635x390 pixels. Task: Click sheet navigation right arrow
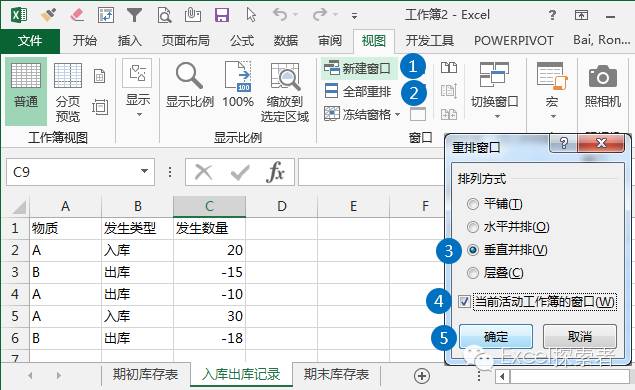[59, 375]
